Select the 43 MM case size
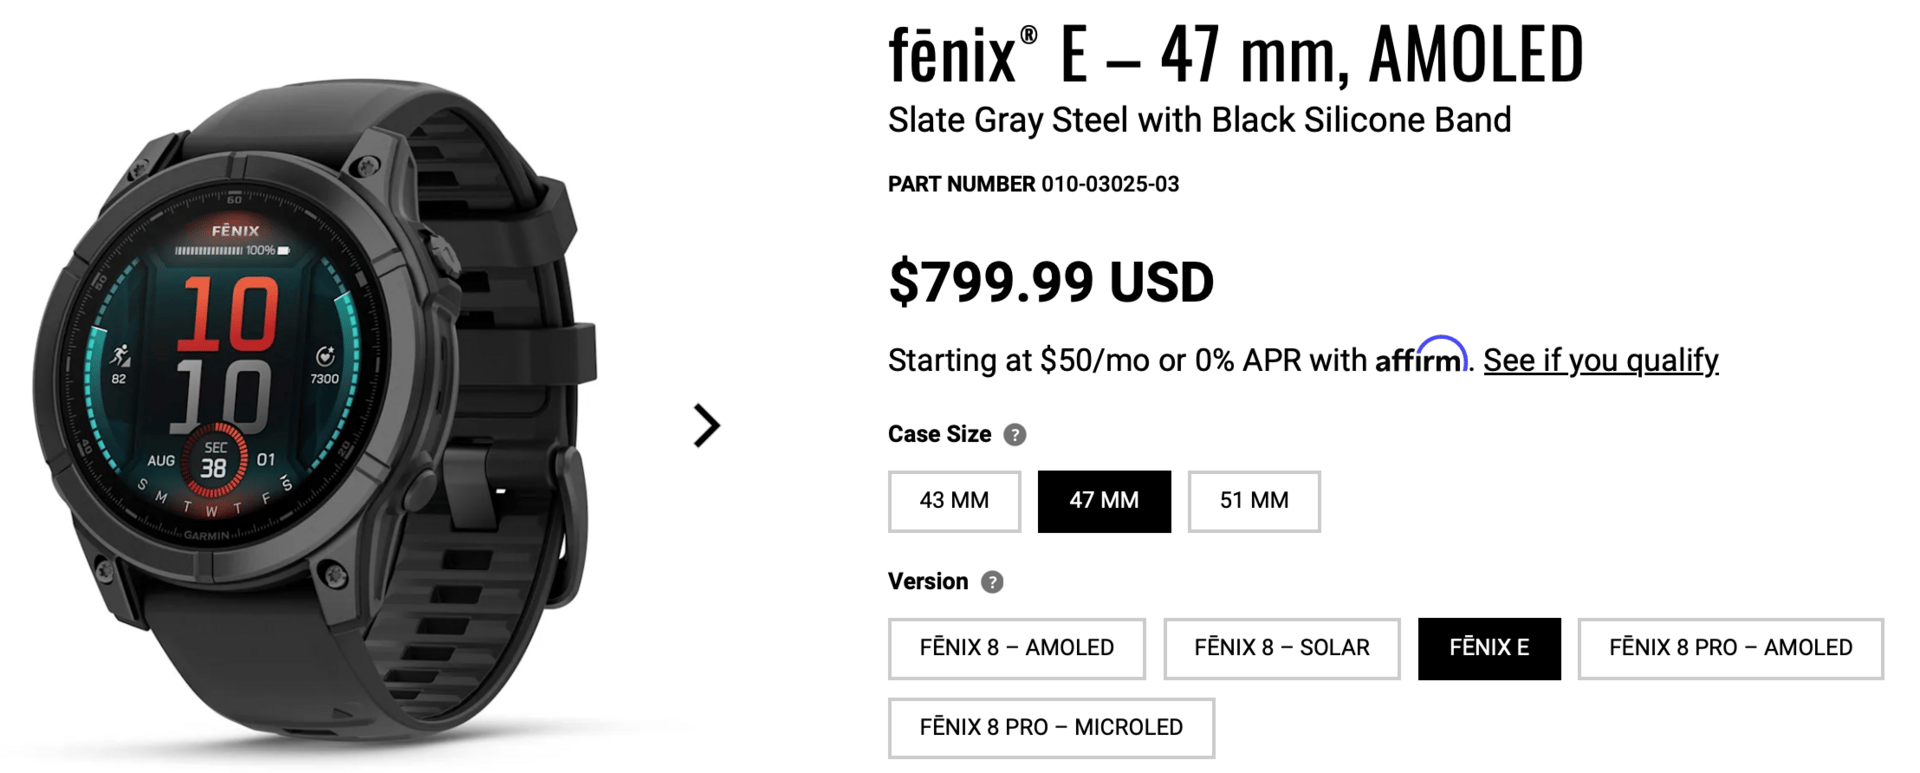This screenshot has height=773, width=1920. point(954,501)
